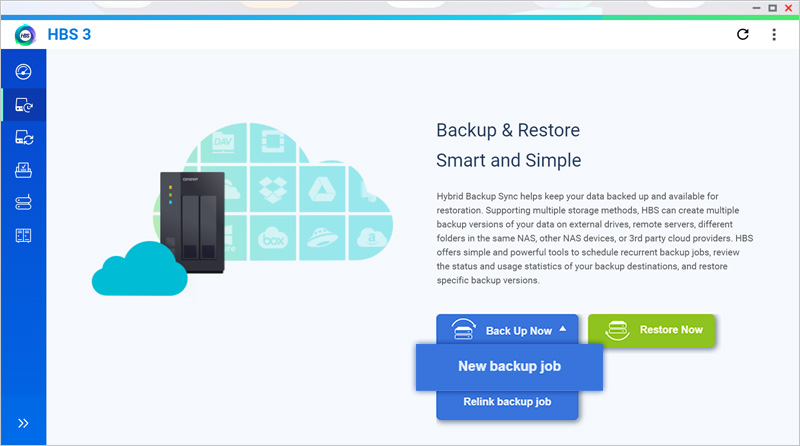Open the three-dot more options menu

click(x=774, y=34)
